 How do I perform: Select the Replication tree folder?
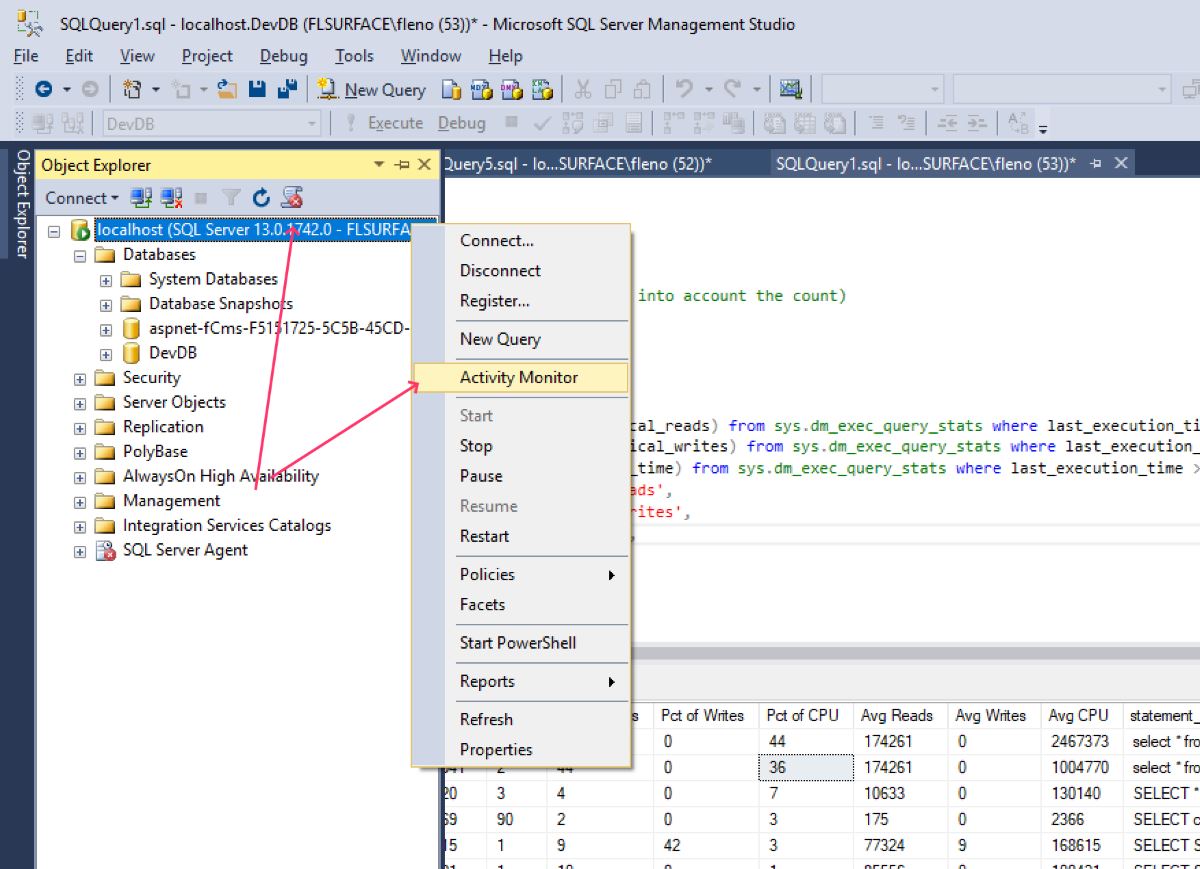pyautogui.click(x=163, y=427)
